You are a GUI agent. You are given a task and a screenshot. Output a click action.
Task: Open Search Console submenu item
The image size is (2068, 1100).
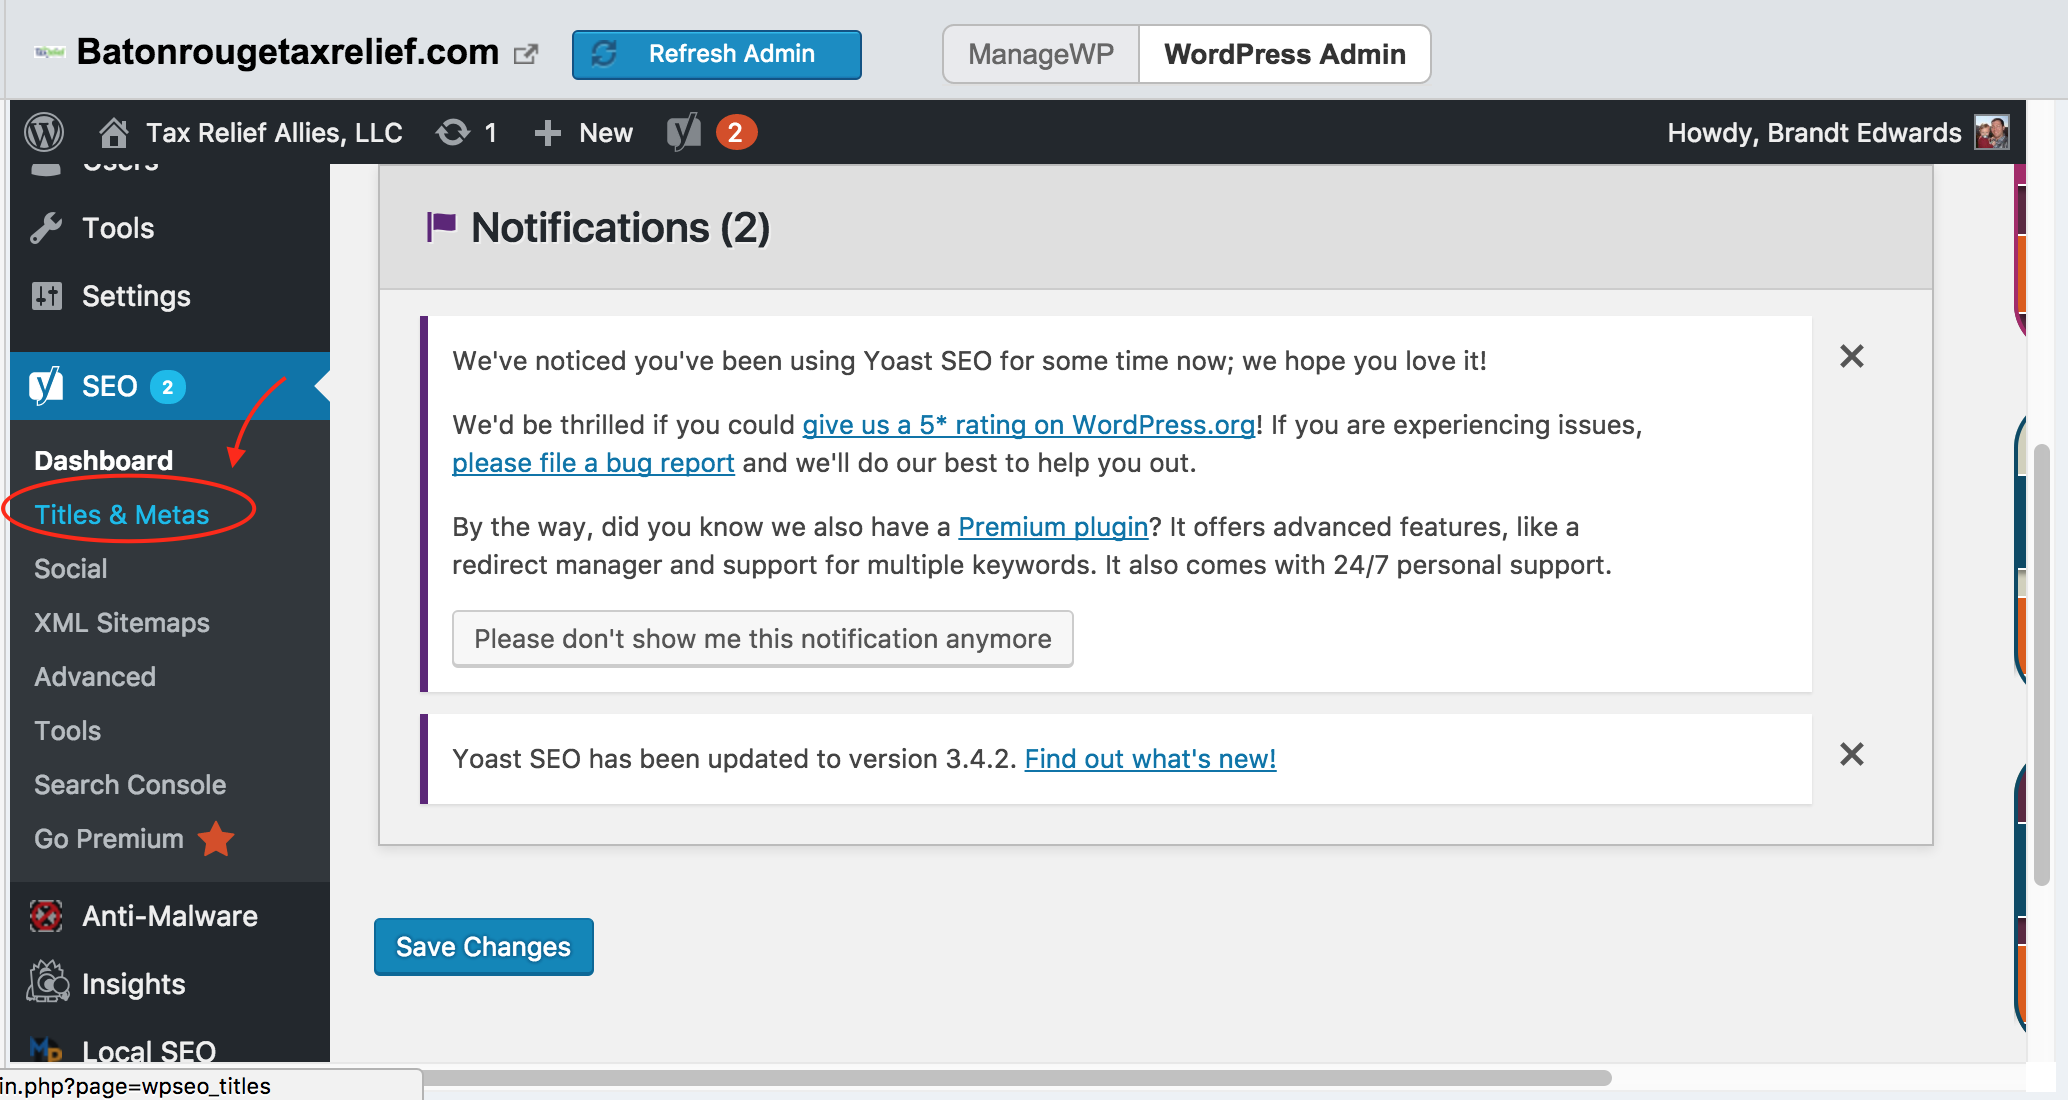pyautogui.click(x=130, y=784)
